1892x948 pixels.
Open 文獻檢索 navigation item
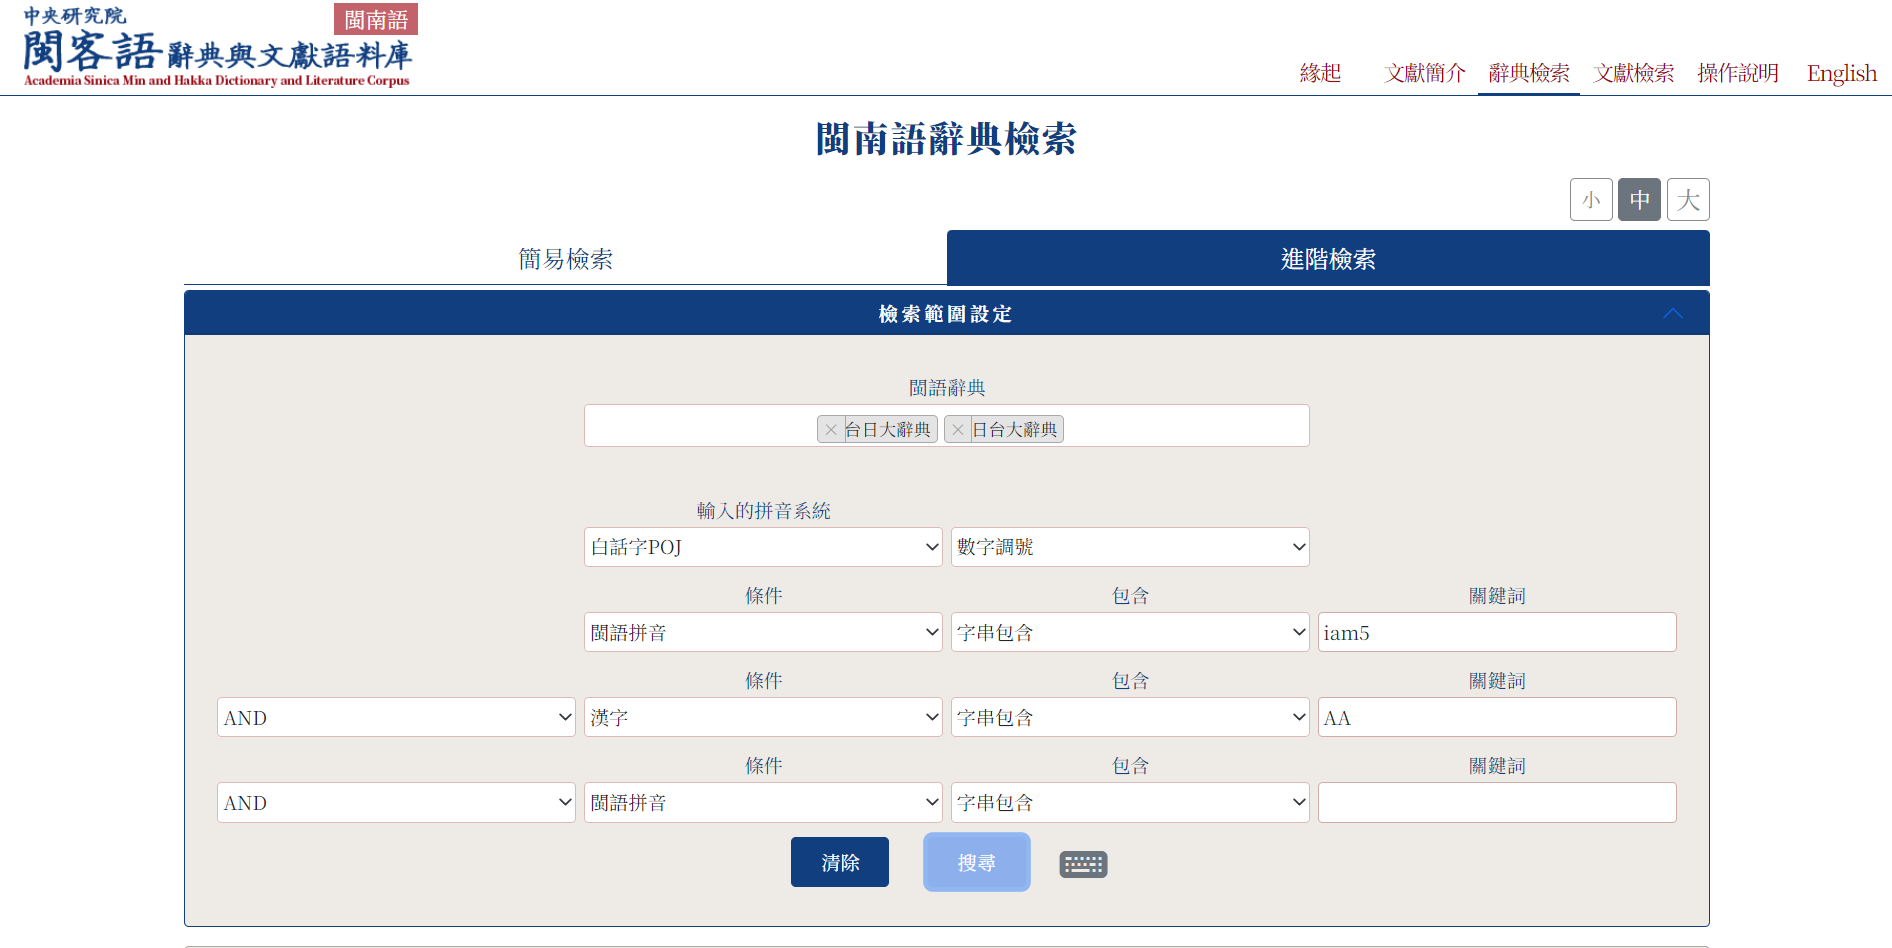click(1634, 73)
